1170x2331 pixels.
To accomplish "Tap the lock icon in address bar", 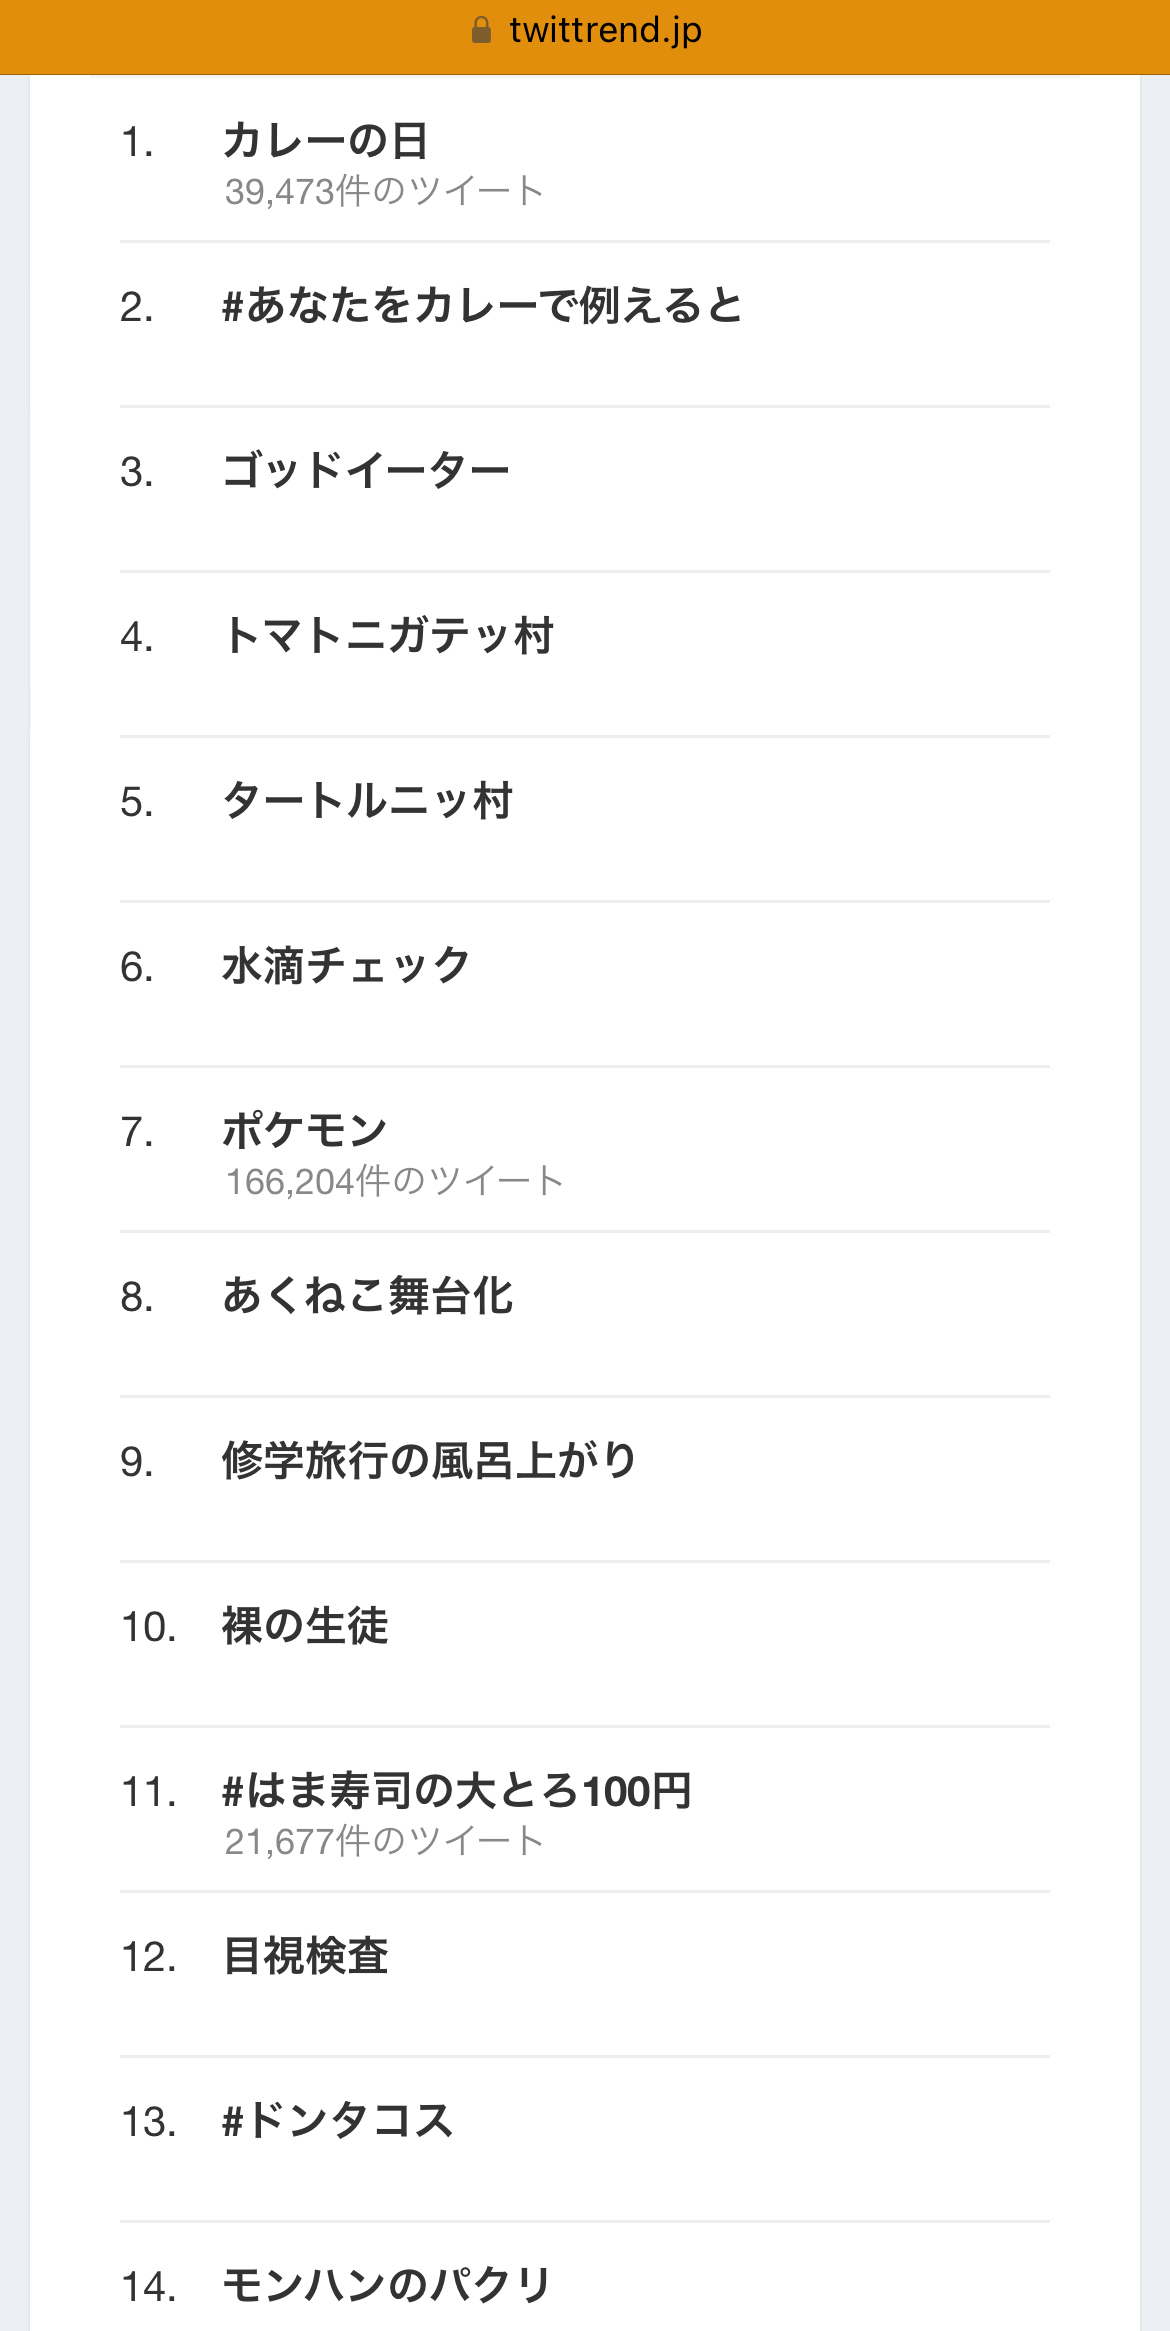I will [x=481, y=30].
